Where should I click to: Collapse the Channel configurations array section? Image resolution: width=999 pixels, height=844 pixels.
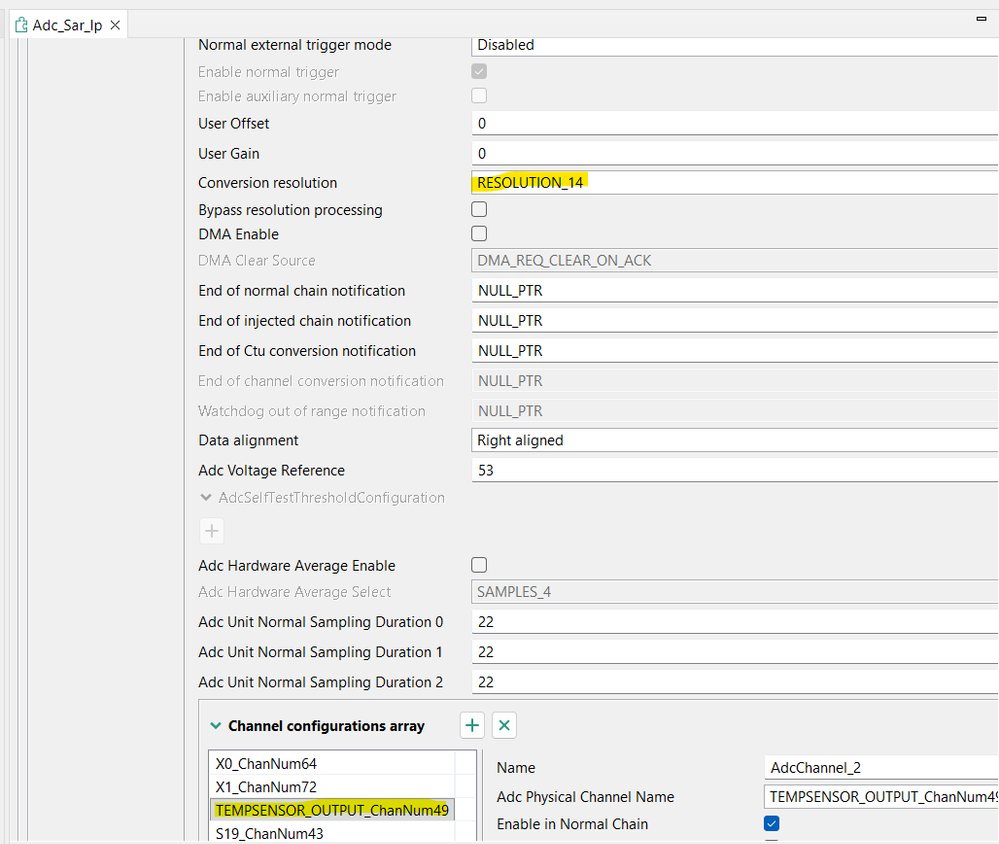pyautogui.click(x=216, y=724)
